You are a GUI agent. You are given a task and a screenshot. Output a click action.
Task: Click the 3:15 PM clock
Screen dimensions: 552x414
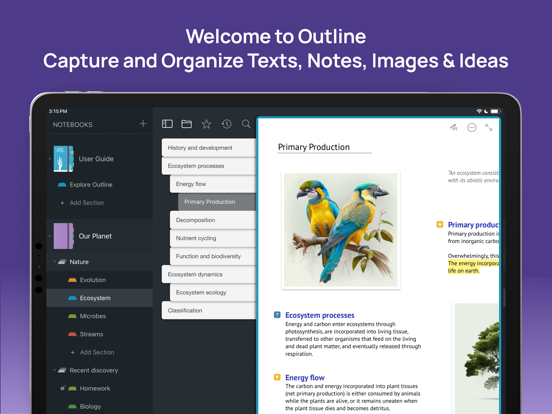[x=58, y=111]
